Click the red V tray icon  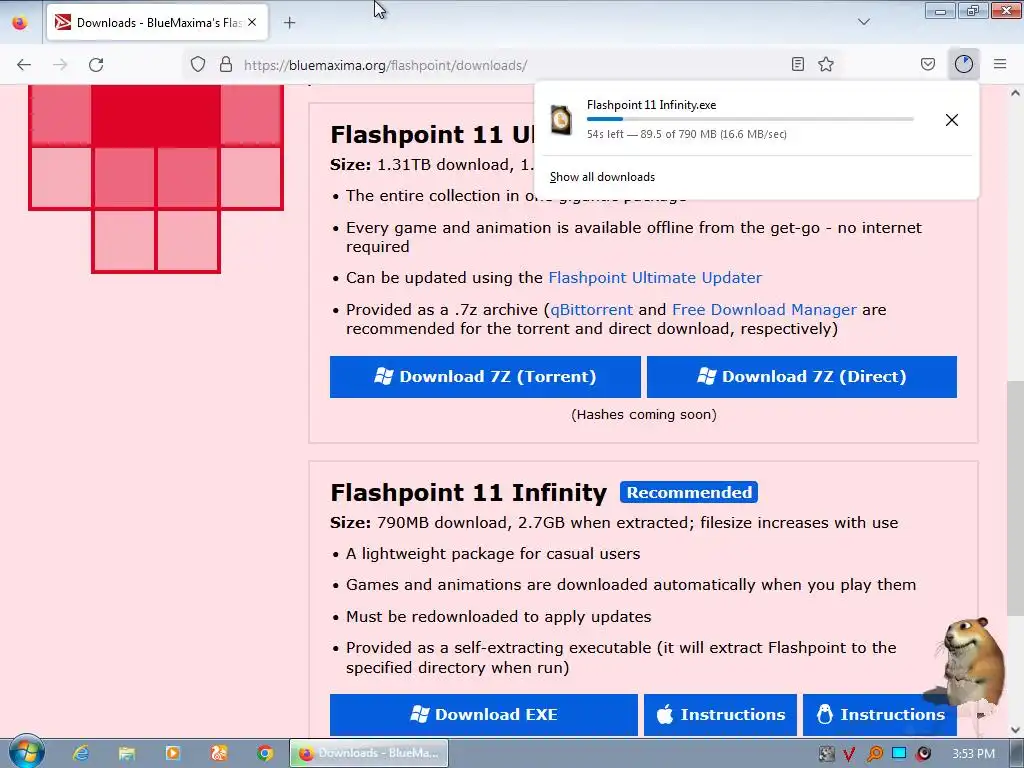click(x=849, y=754)
